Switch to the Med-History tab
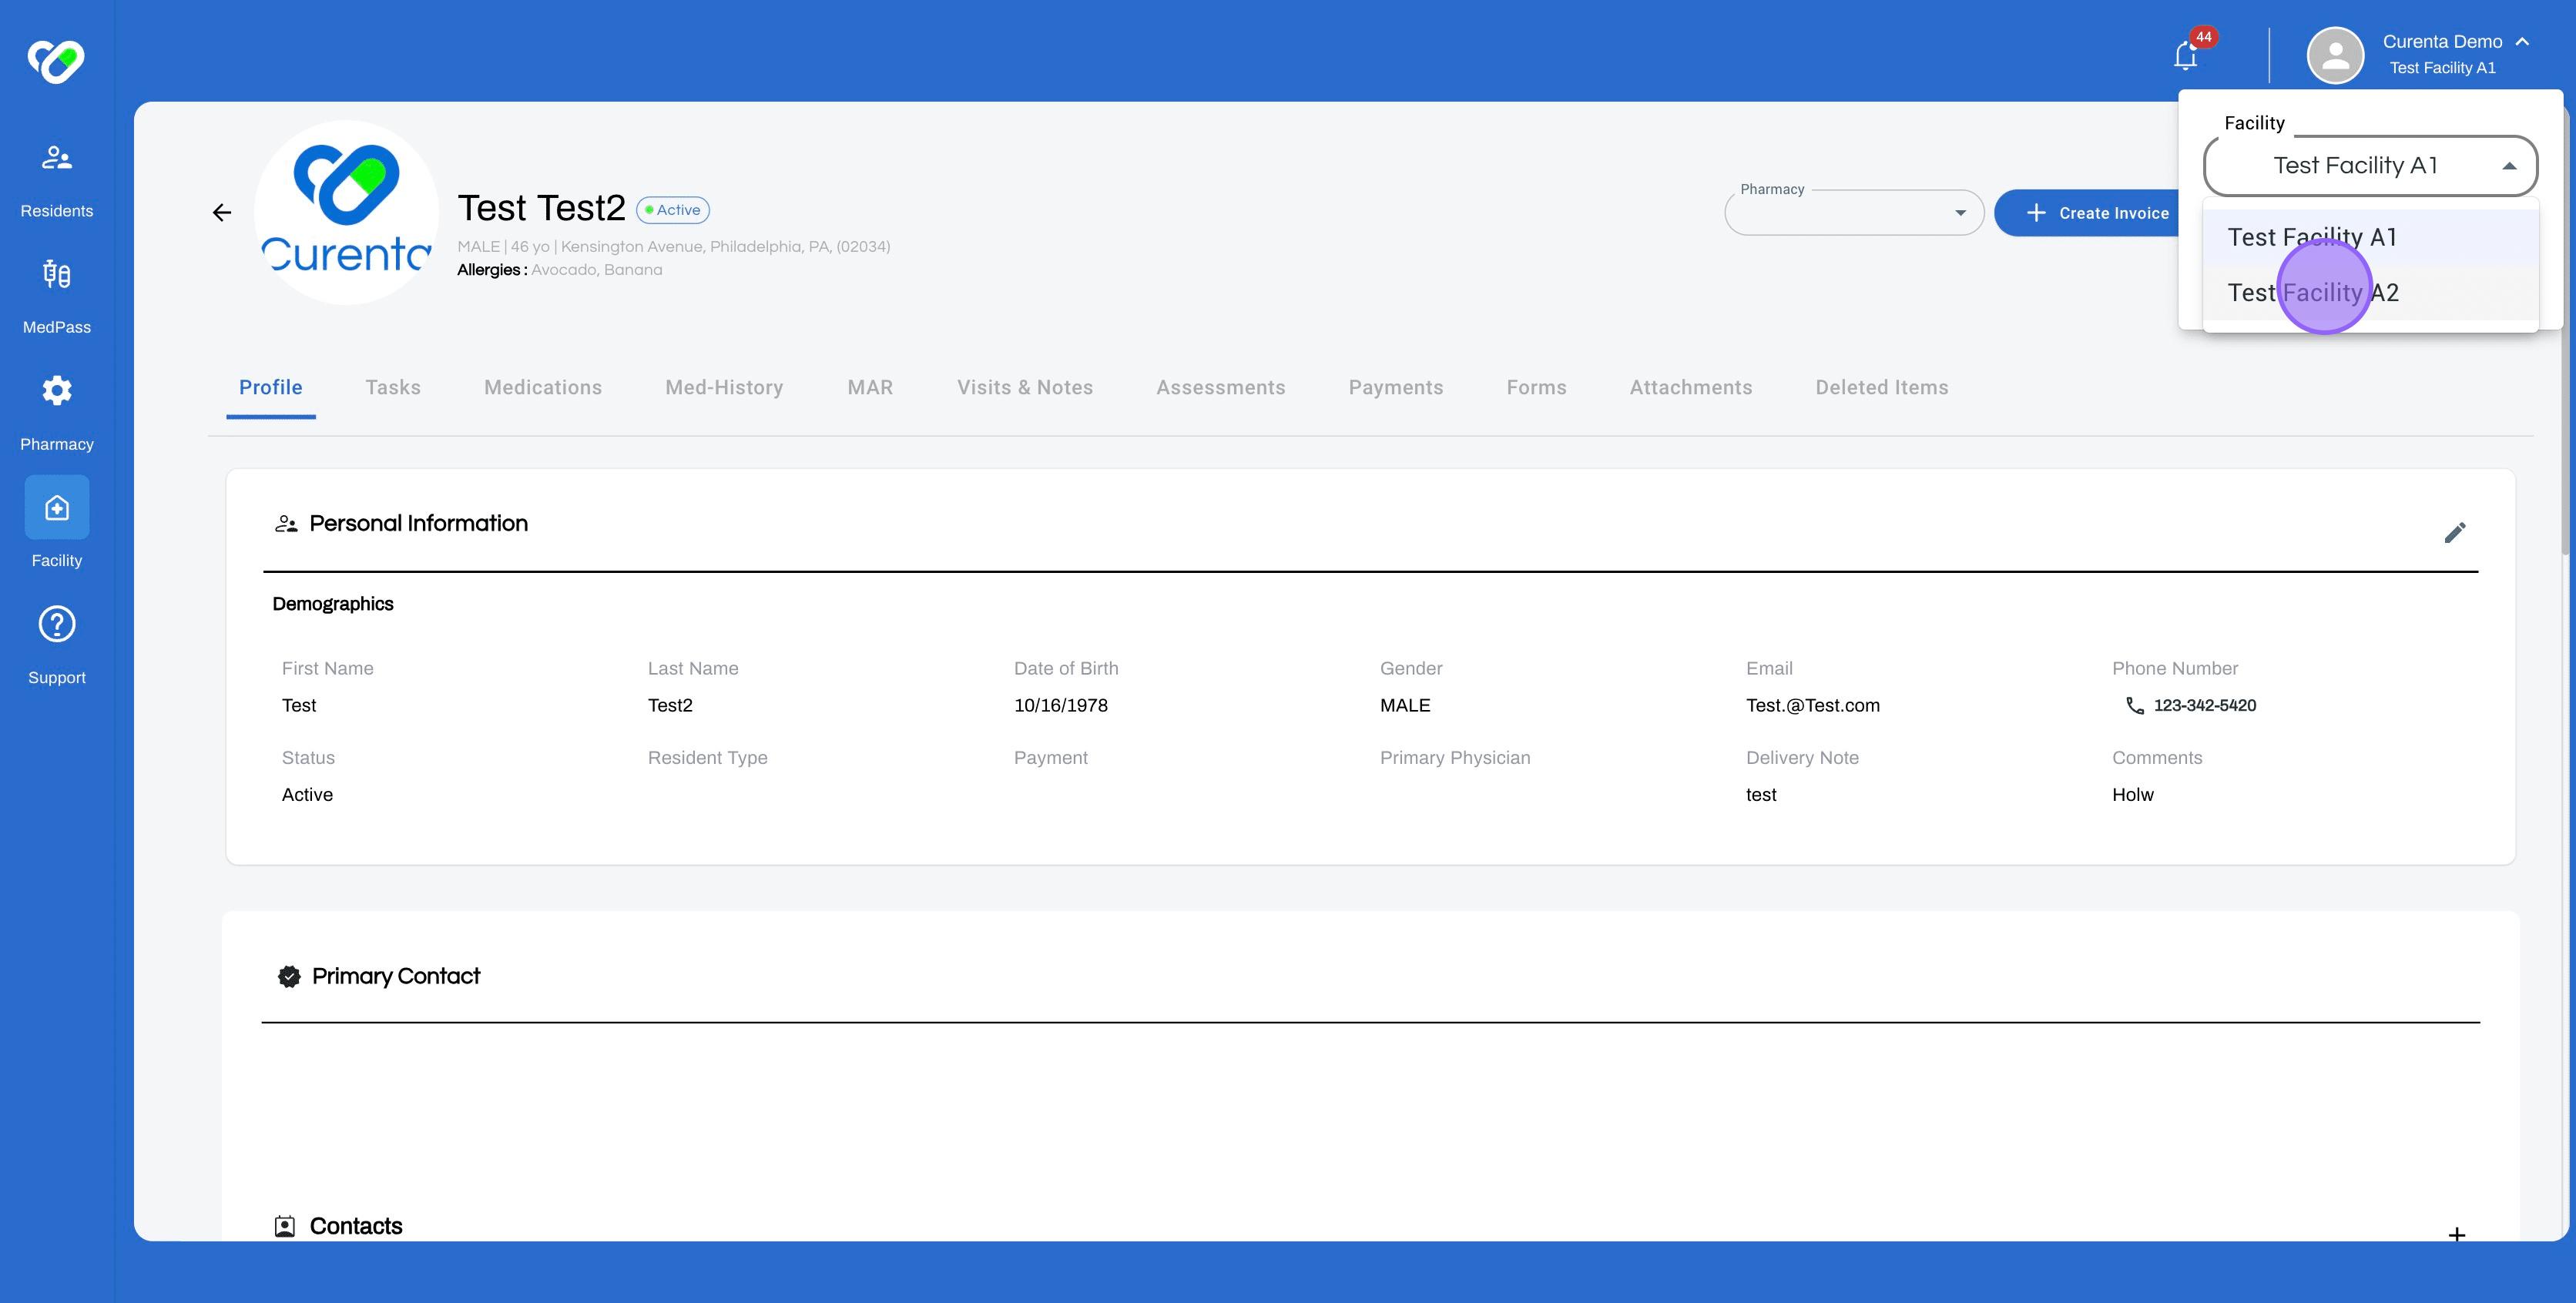 pos(724,388)
